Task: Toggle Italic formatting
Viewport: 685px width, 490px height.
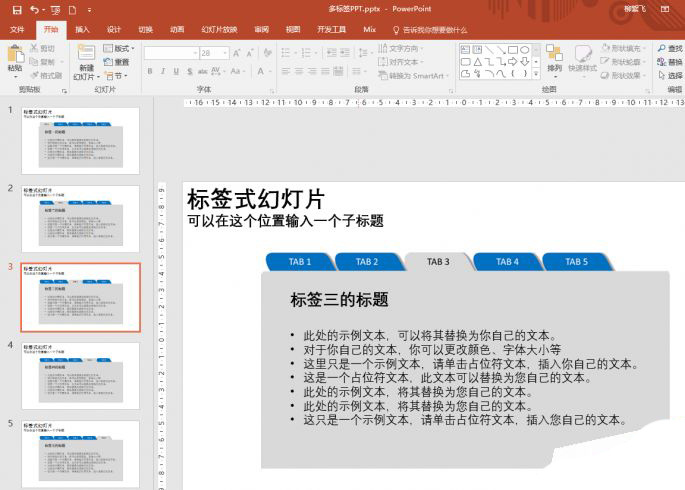Action: coord(163,71)
